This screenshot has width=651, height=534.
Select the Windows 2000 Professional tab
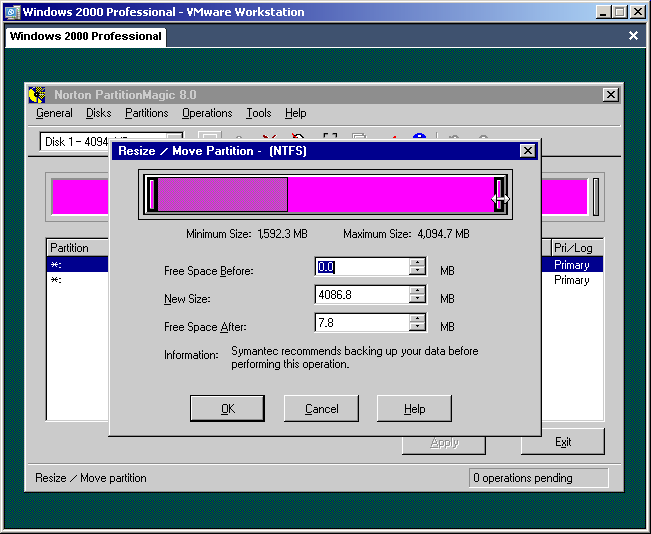86,37
